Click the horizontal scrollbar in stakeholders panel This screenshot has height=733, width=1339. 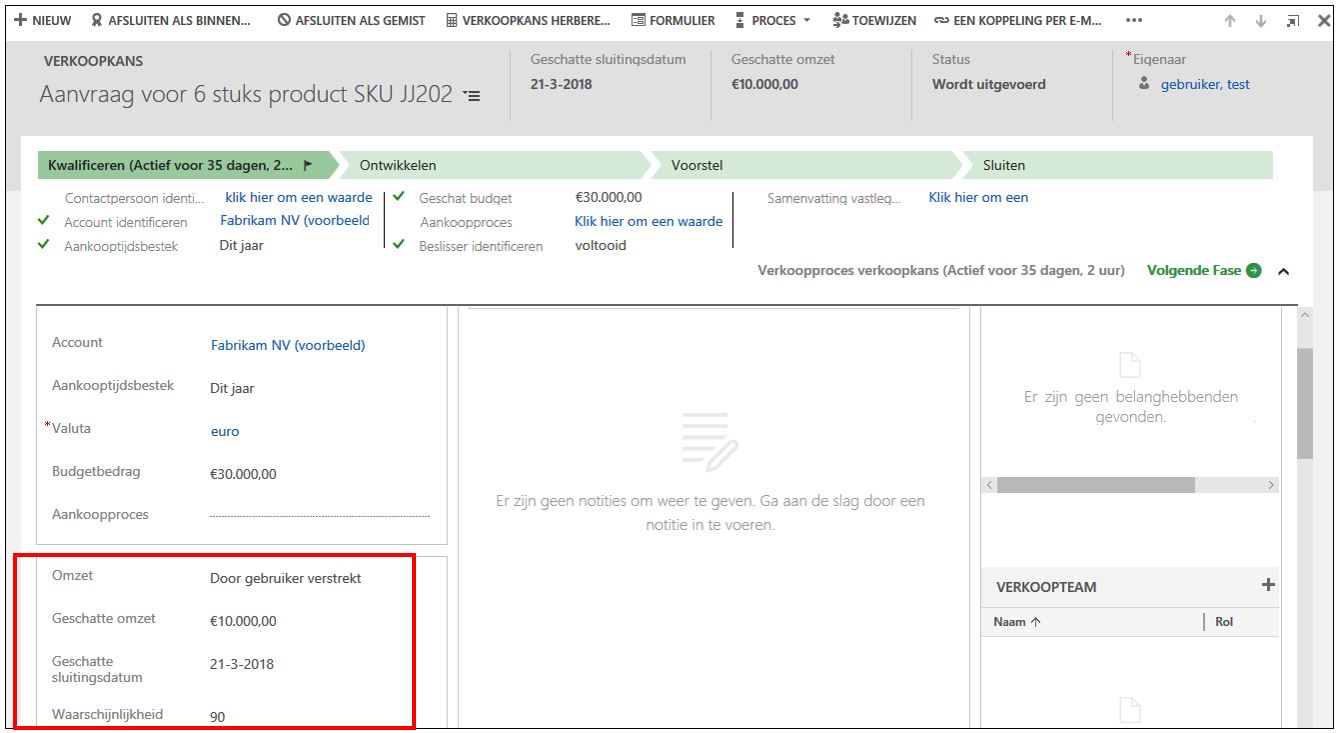pyautogui.click(x=1096, y=484)
